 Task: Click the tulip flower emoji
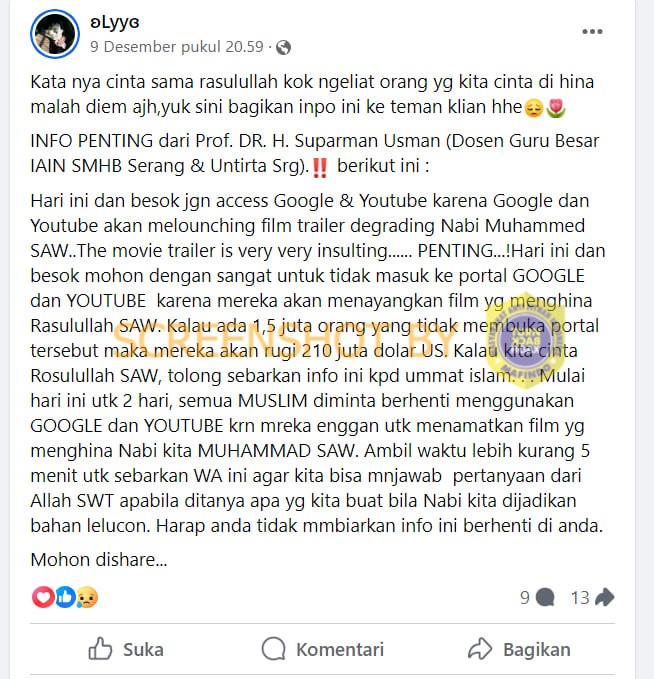[556, 108]
